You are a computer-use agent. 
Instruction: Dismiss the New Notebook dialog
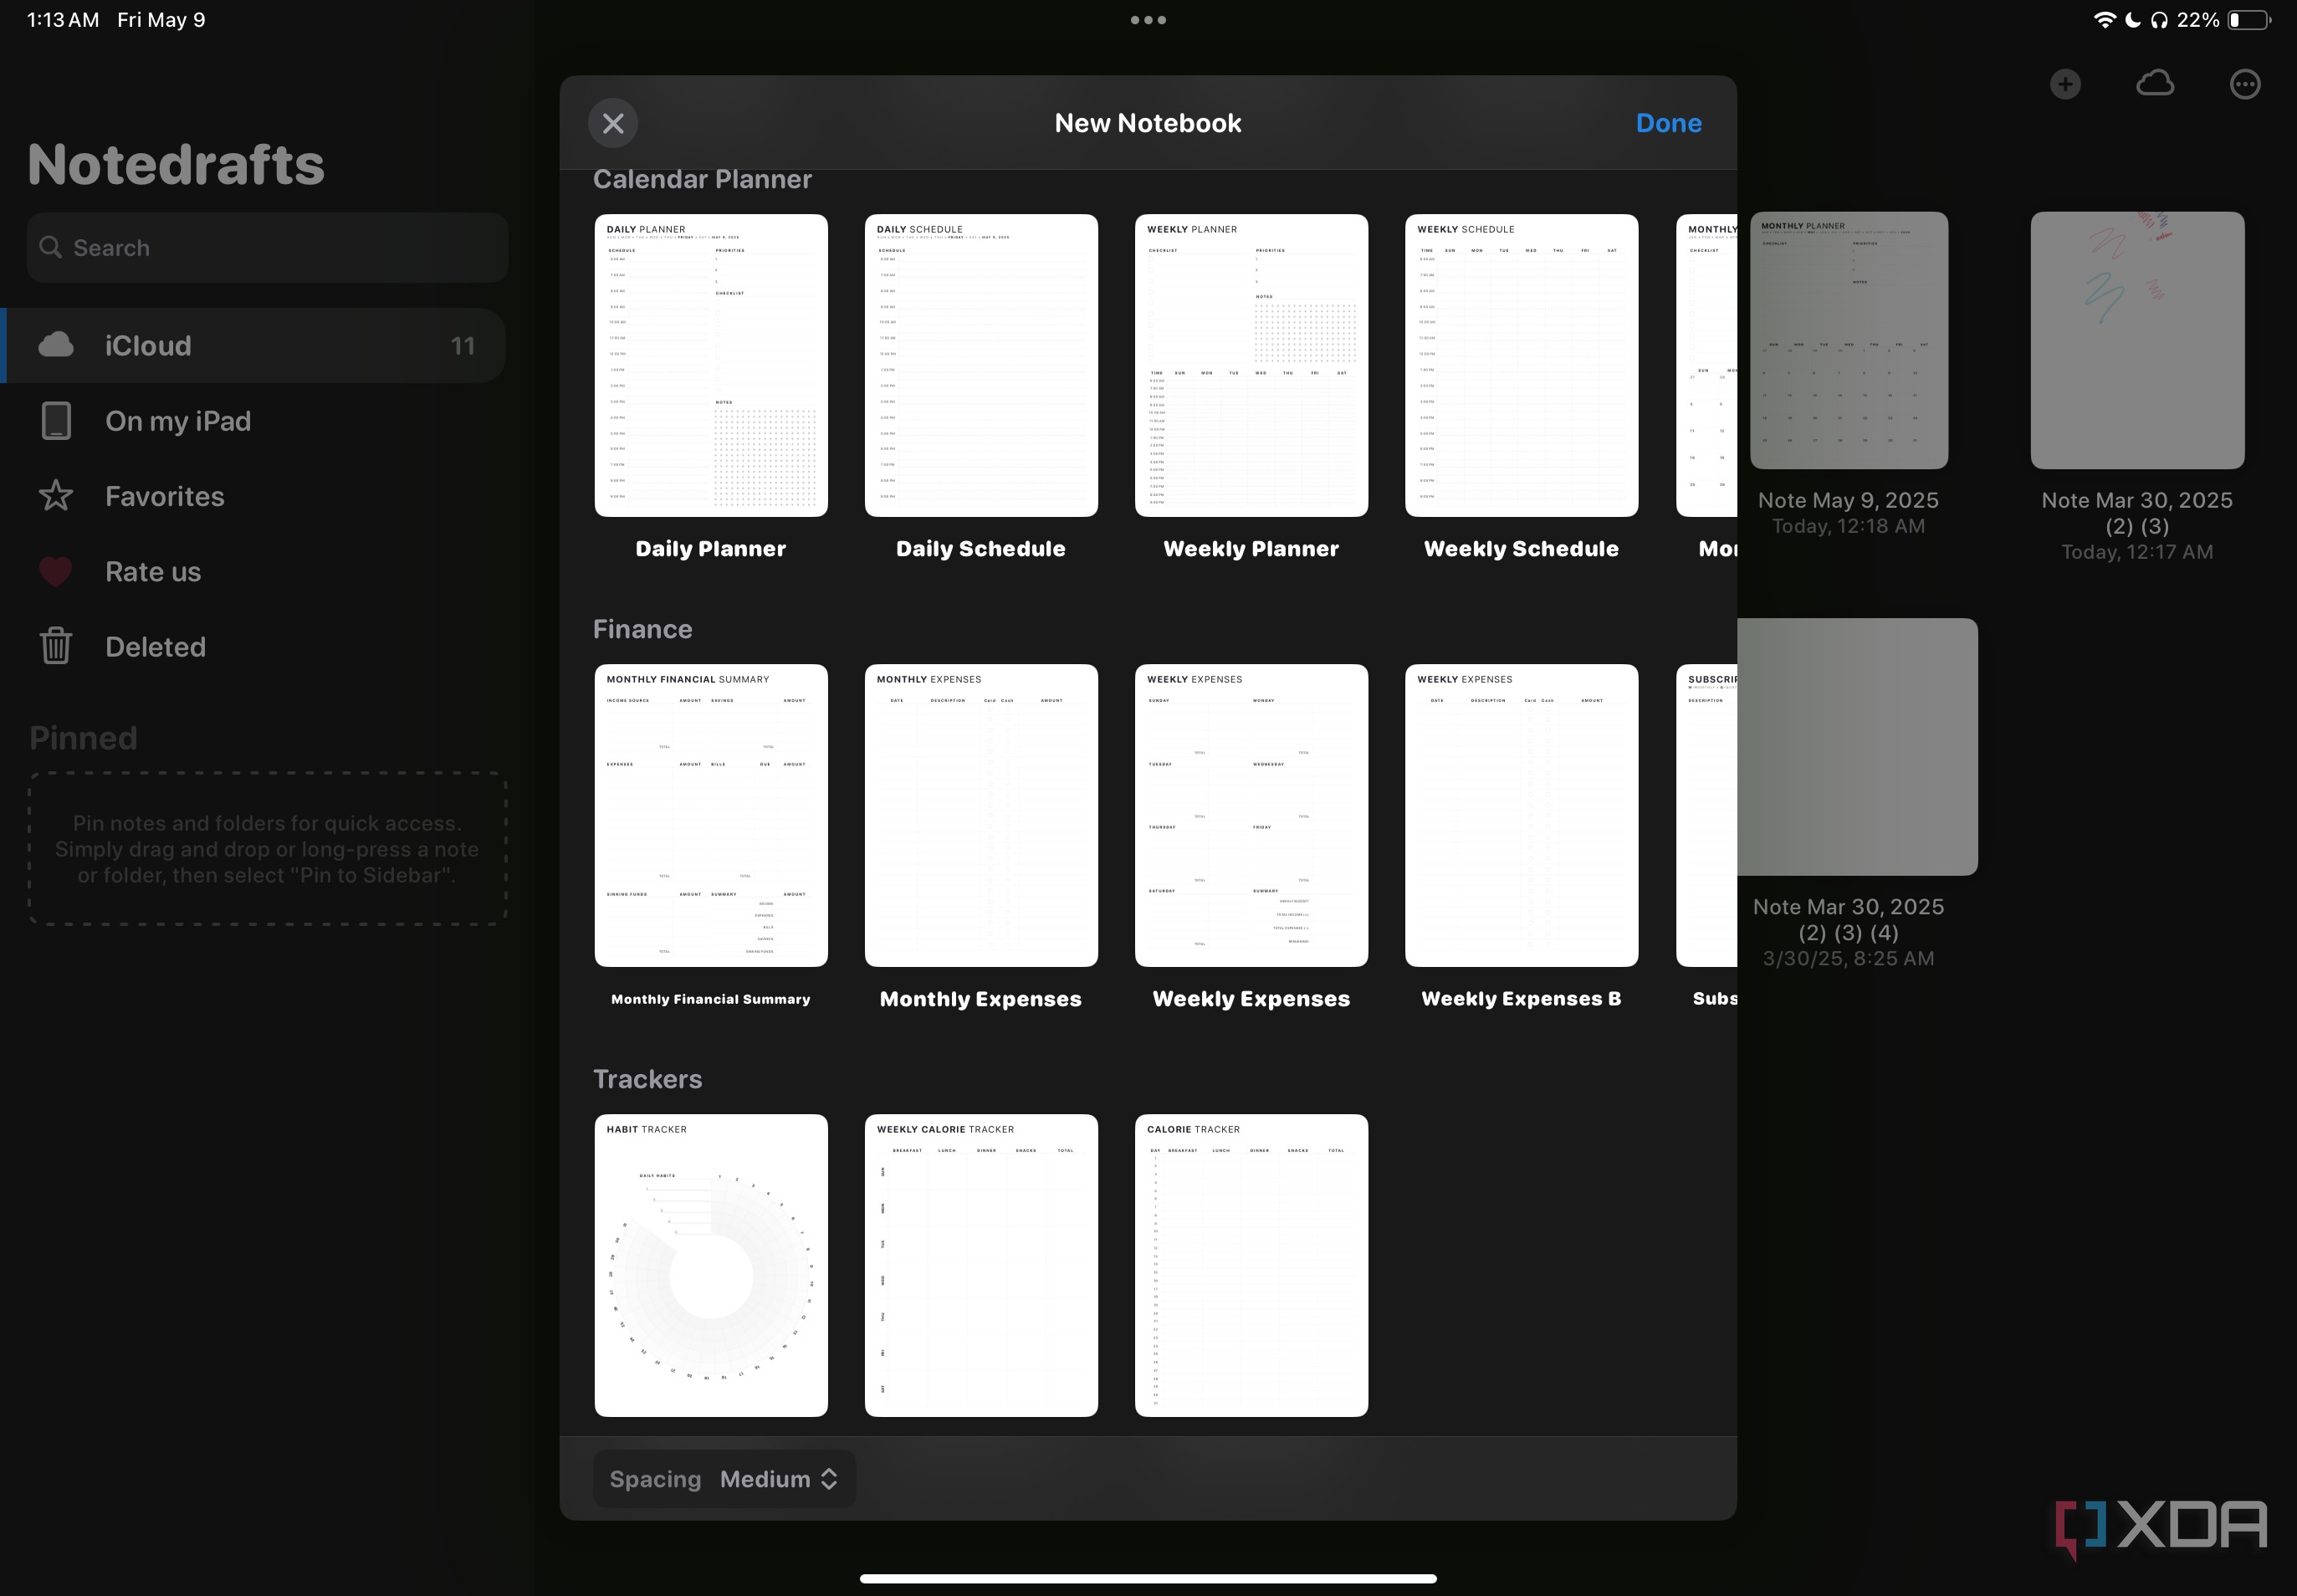click(x=613, y=122)
